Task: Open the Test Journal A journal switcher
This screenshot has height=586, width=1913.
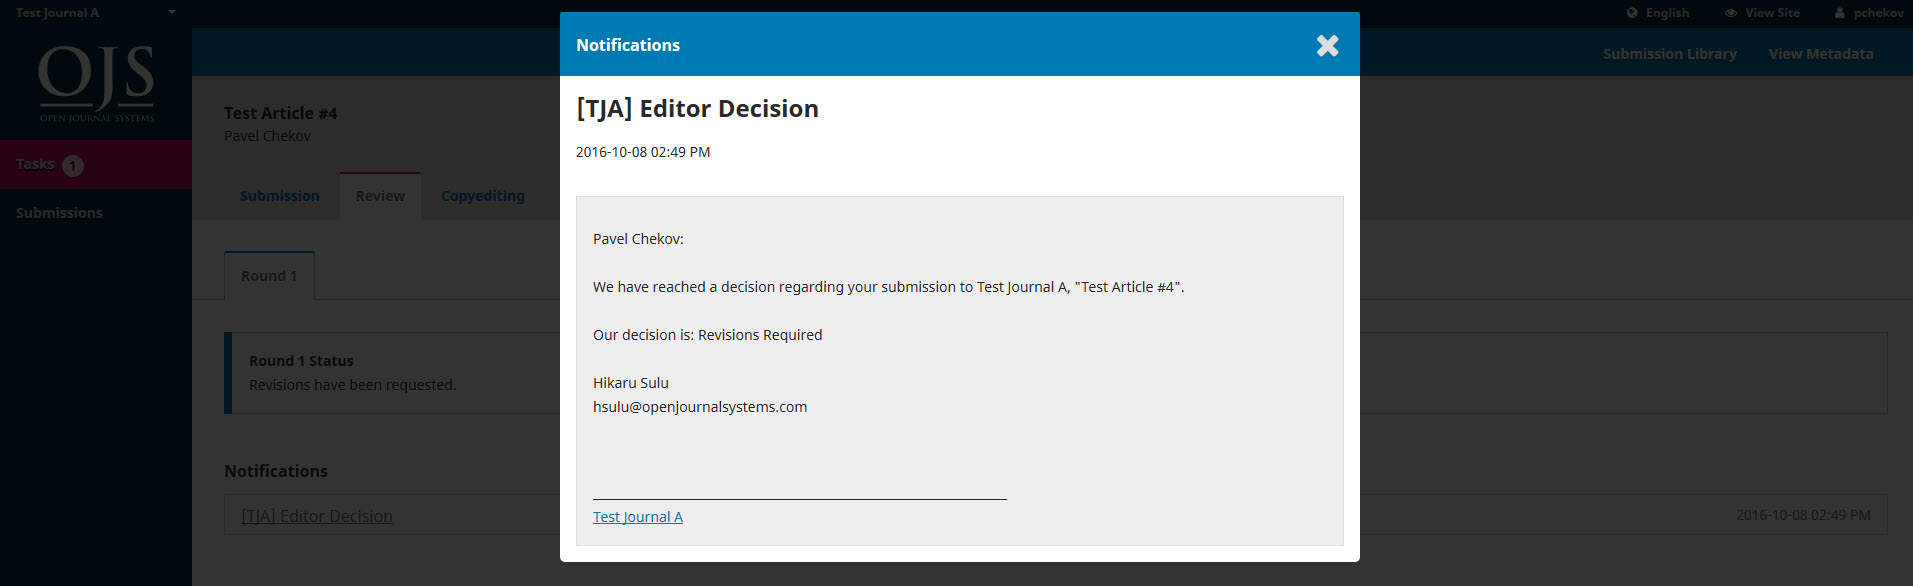Action: (57, 12)
